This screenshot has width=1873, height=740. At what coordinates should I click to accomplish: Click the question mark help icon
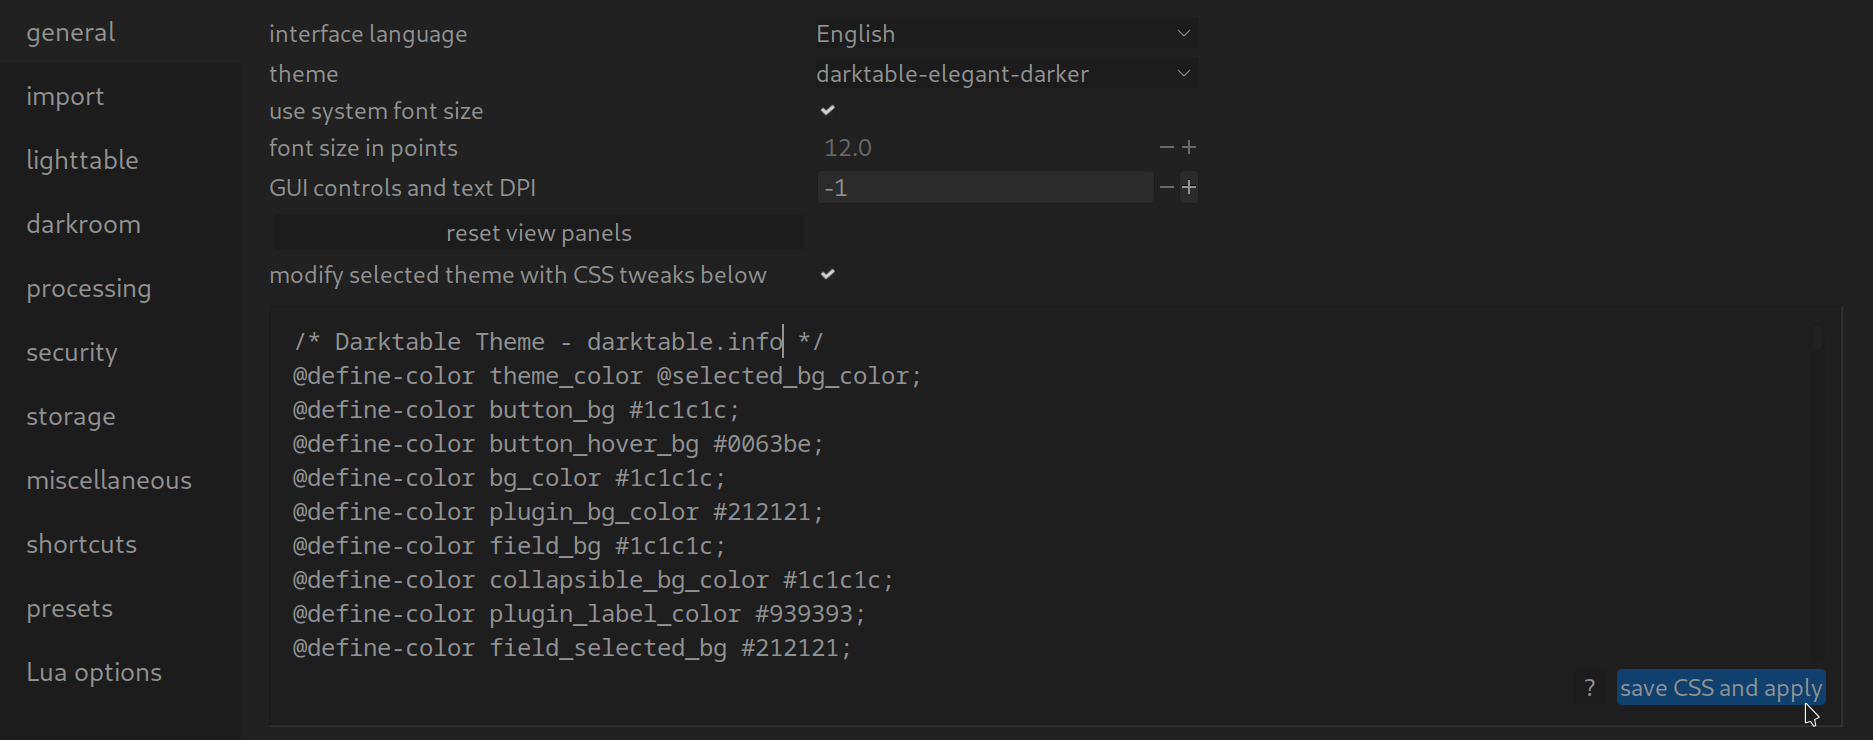coord(1589,688)
